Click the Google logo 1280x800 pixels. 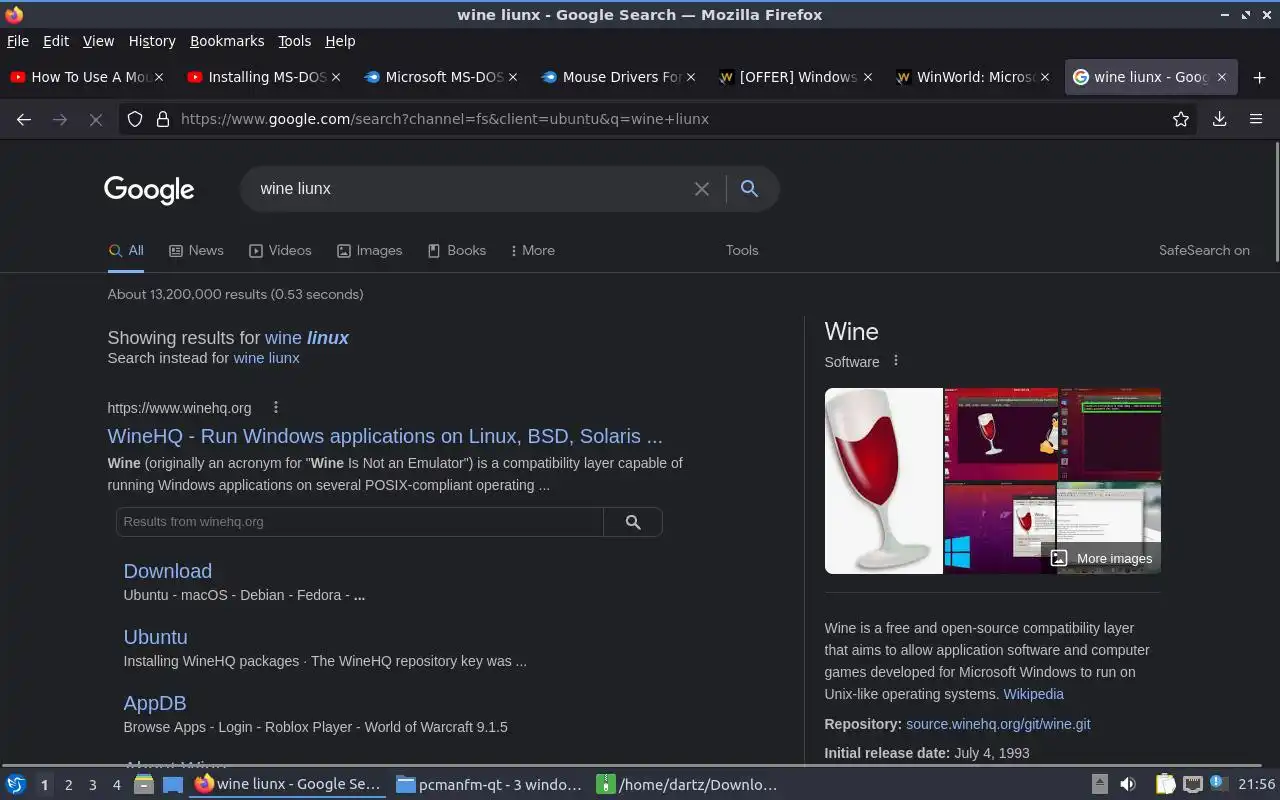149,189
